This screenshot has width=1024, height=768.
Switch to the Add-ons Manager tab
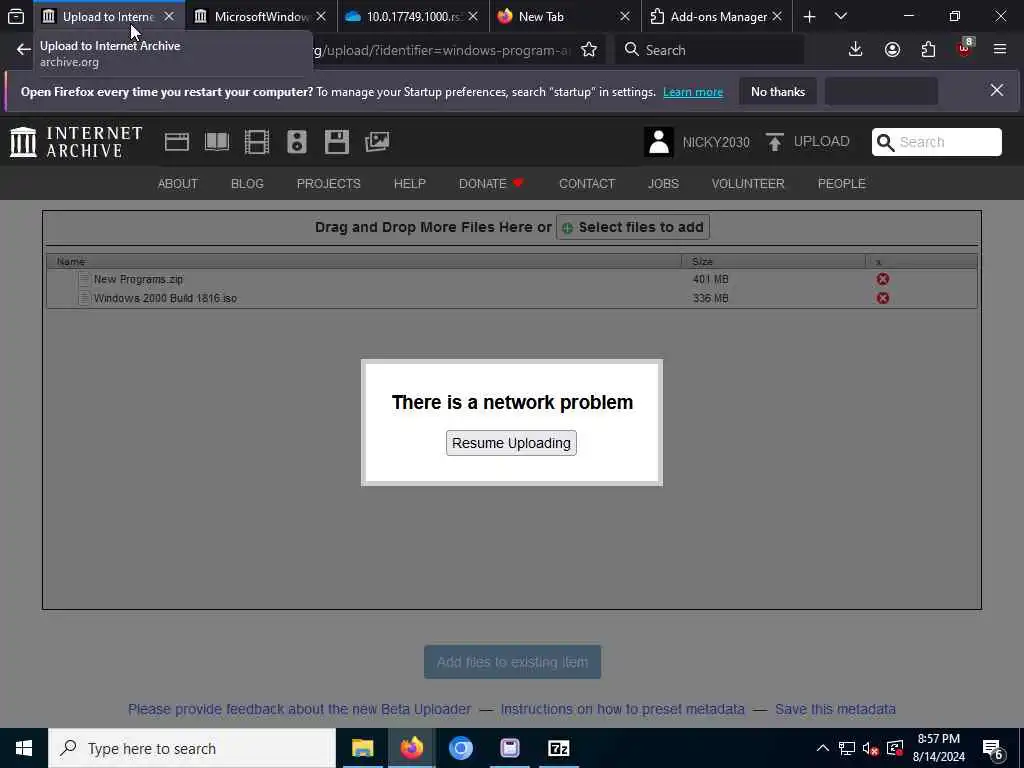tap(717, 16)
